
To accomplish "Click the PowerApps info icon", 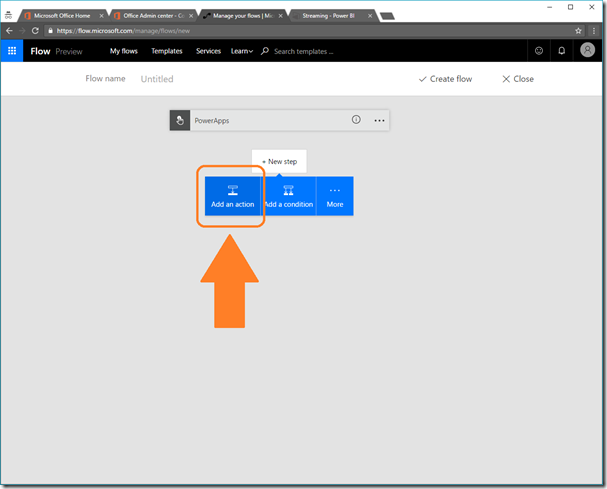I will click(355, 120).
